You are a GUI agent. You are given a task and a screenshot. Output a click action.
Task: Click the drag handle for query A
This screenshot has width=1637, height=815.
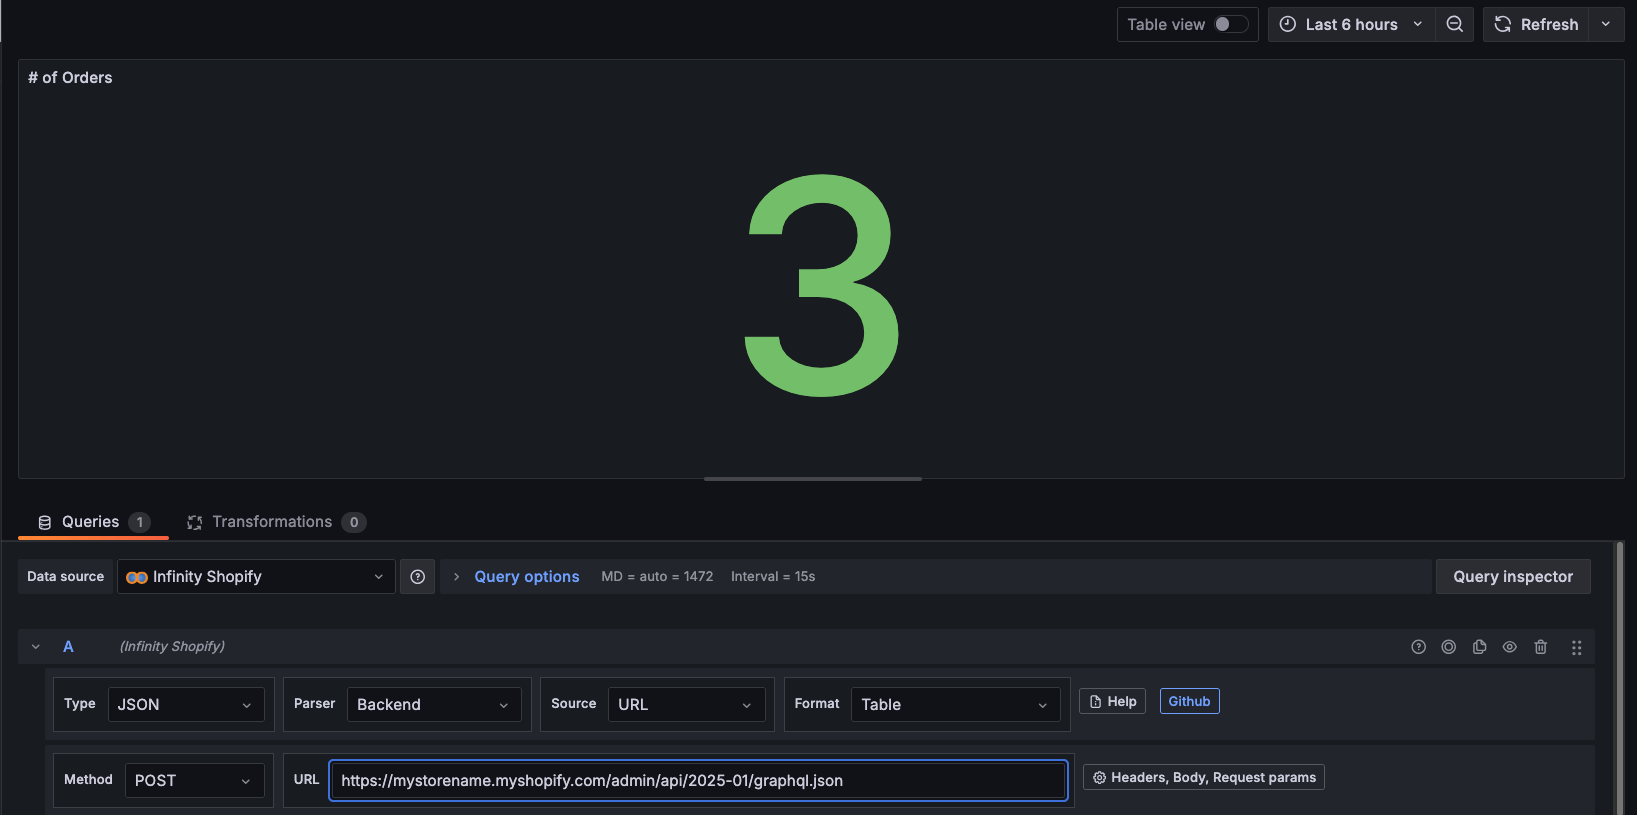tap(1576, 647)
